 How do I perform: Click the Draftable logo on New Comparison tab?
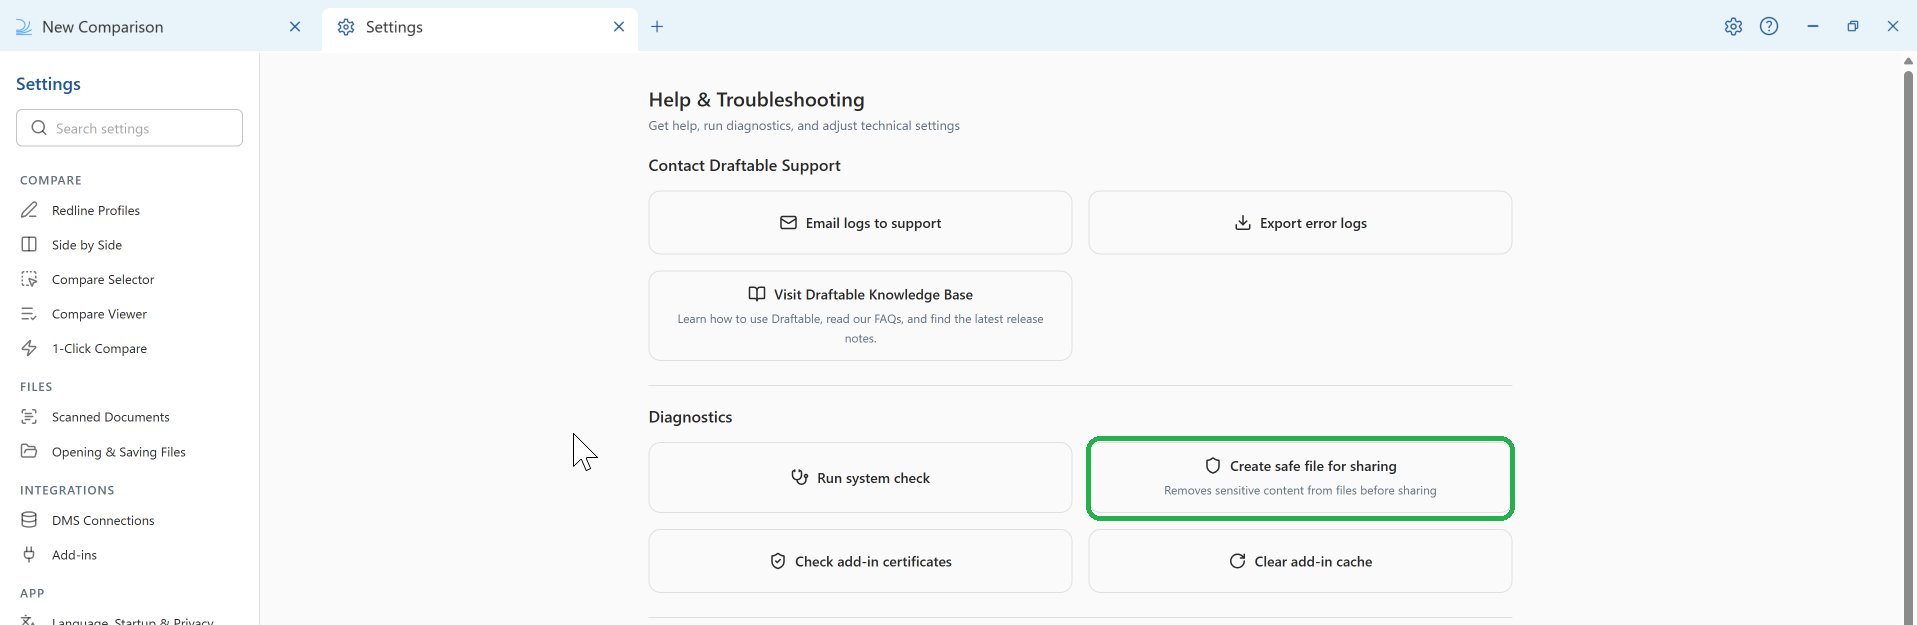24,27
